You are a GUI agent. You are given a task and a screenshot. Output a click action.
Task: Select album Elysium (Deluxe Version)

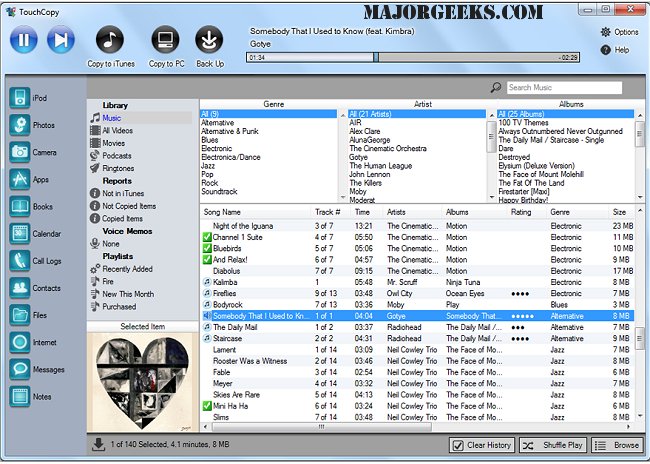[x=536, y=166]
